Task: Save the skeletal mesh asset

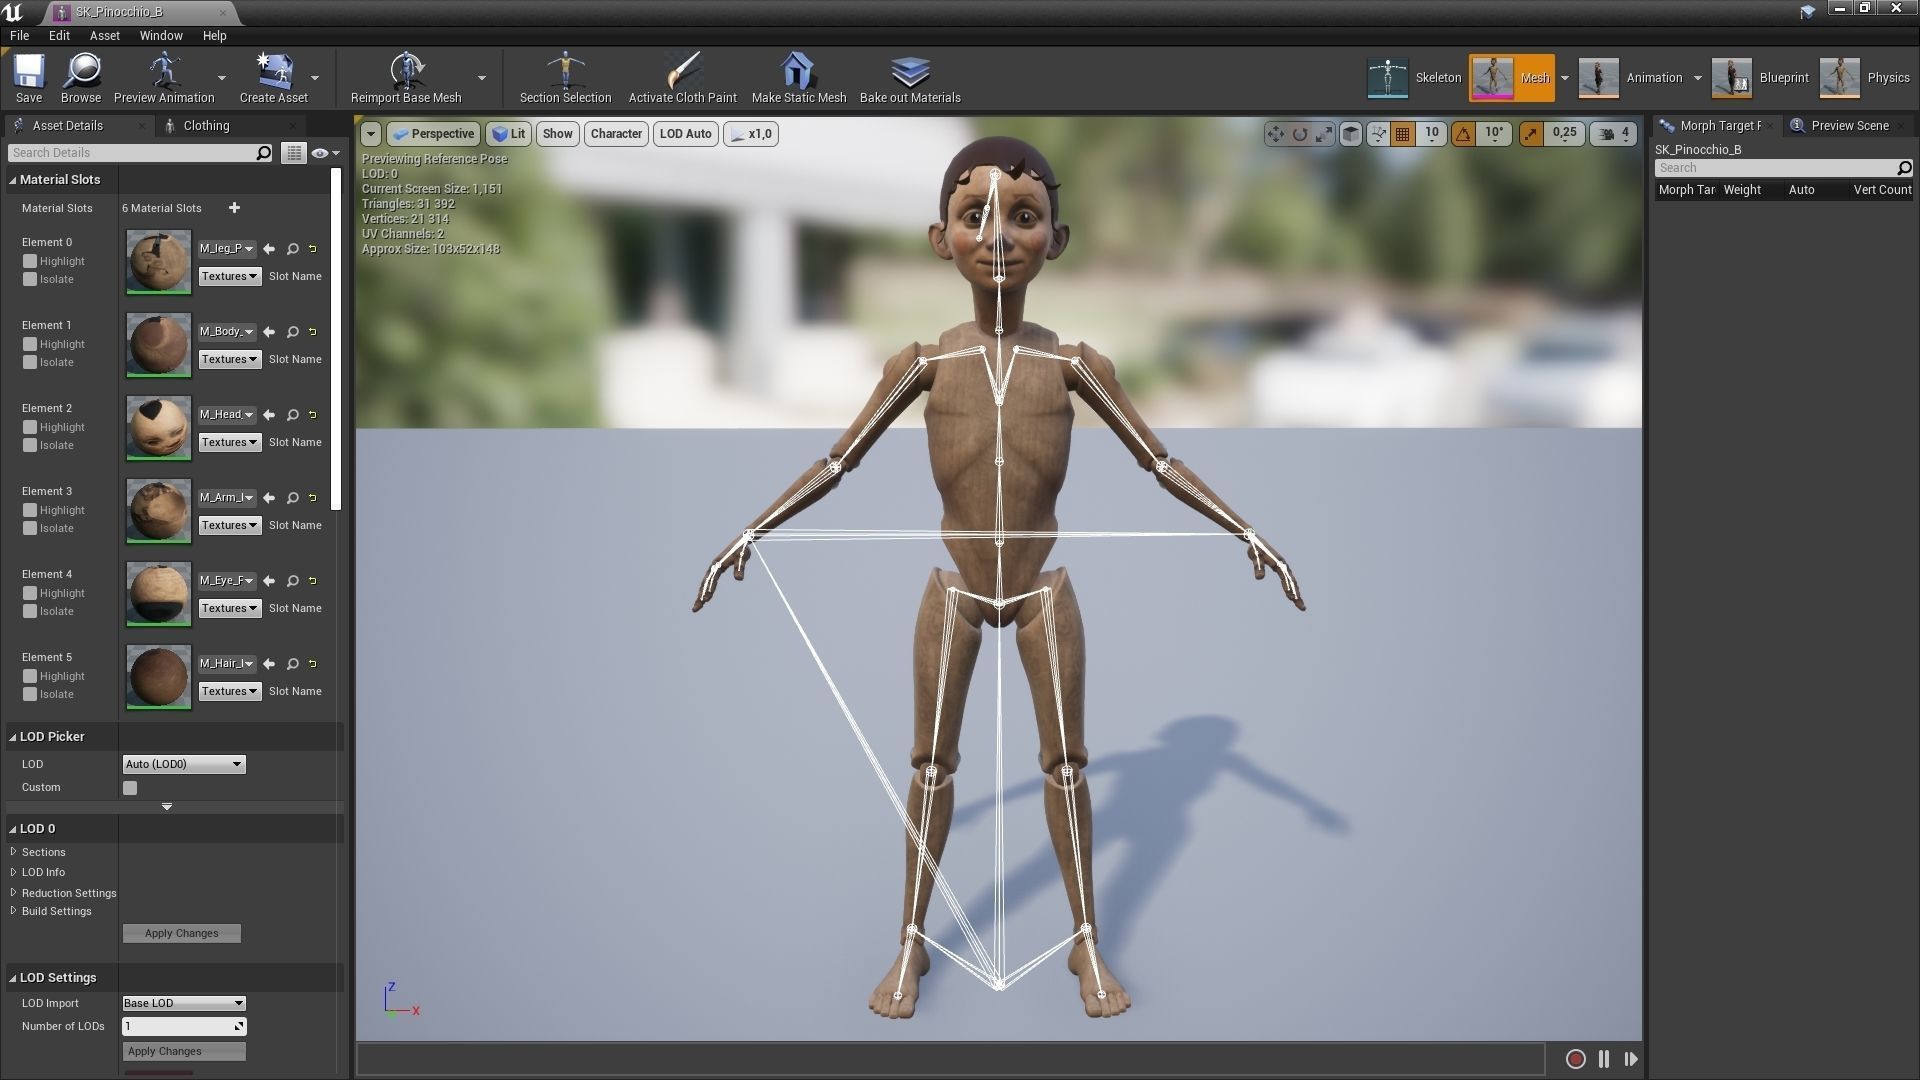Action: click(28, 78)
